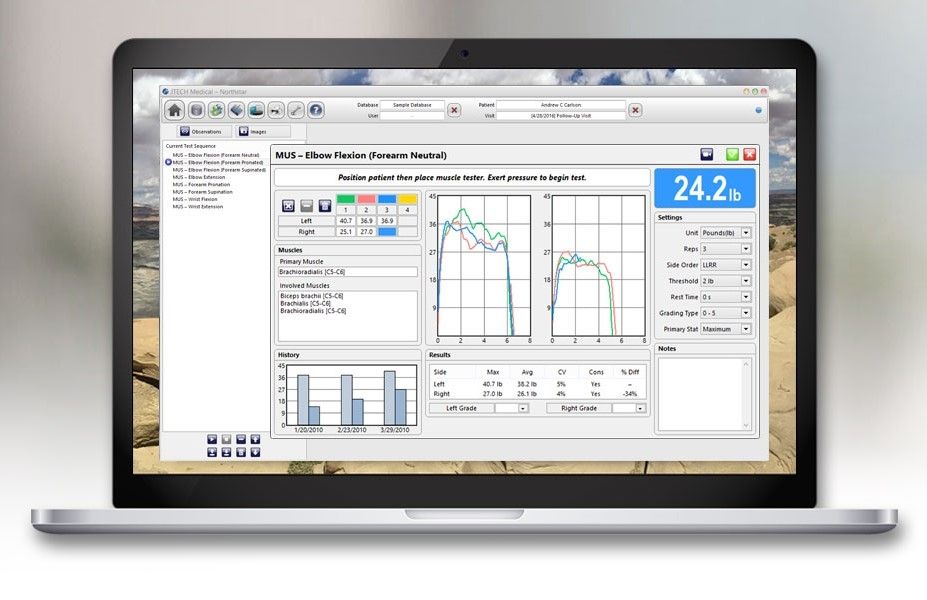The image size is (927, 600).
Task: Click the Home icon in toolbar
Action: pos(175,110)
